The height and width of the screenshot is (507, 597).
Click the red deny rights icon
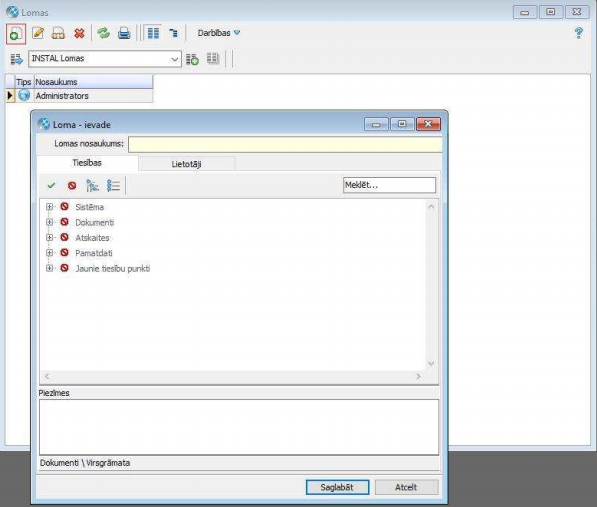pyautogui.click(x=72, y=185)
